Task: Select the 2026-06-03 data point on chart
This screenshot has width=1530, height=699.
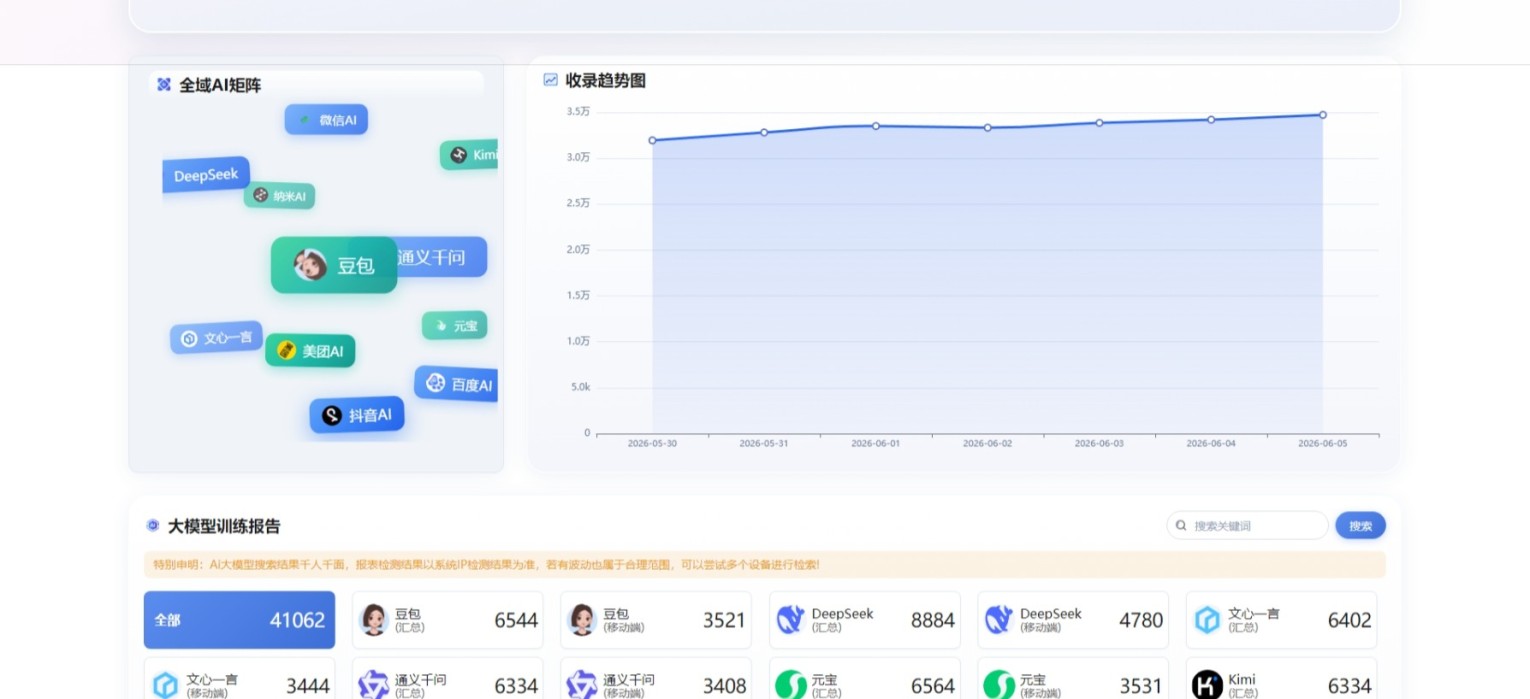Action: (x=1099, y=123)
